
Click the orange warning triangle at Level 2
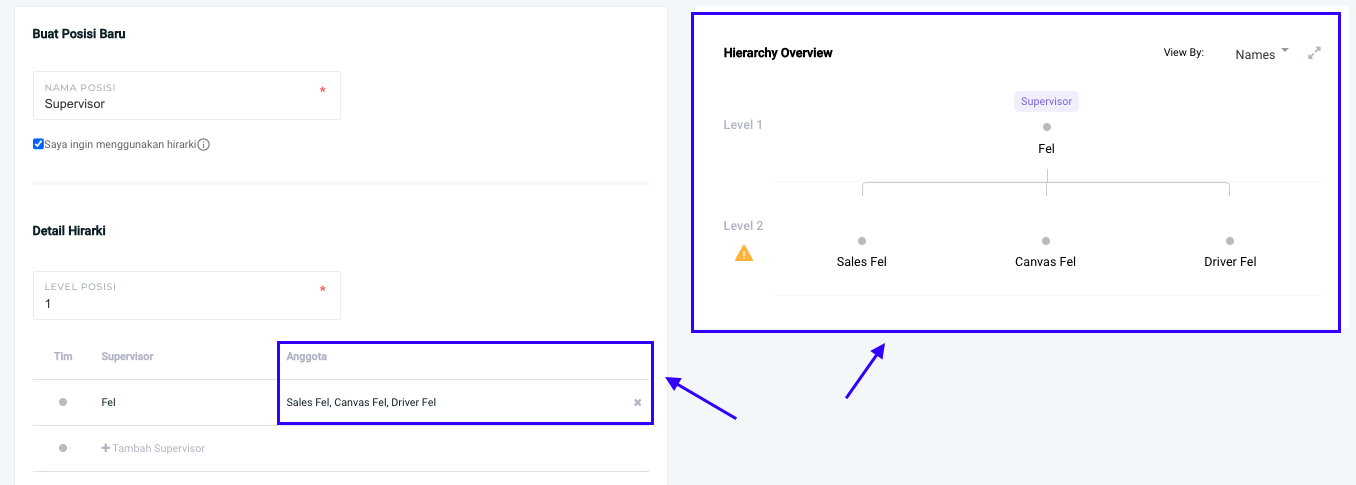coord(744,253)
